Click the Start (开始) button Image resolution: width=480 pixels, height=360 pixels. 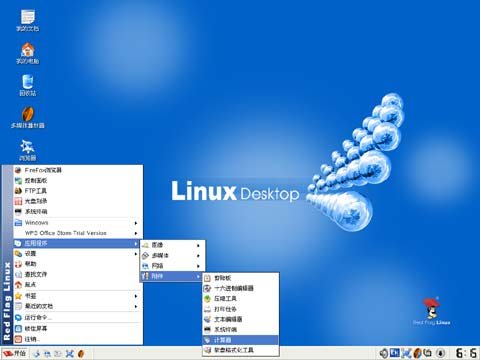(14, 353)
